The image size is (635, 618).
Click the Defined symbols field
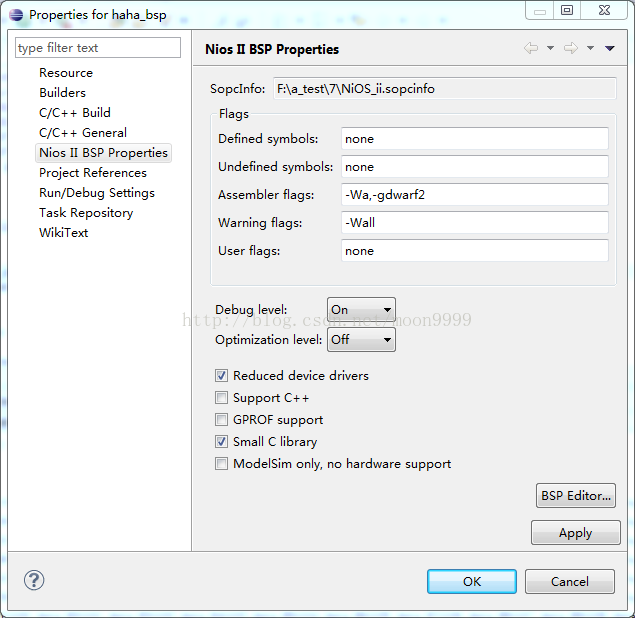475,139
